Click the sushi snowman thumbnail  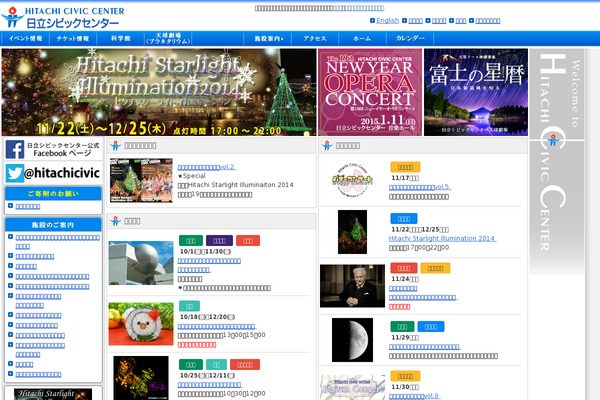141,324
